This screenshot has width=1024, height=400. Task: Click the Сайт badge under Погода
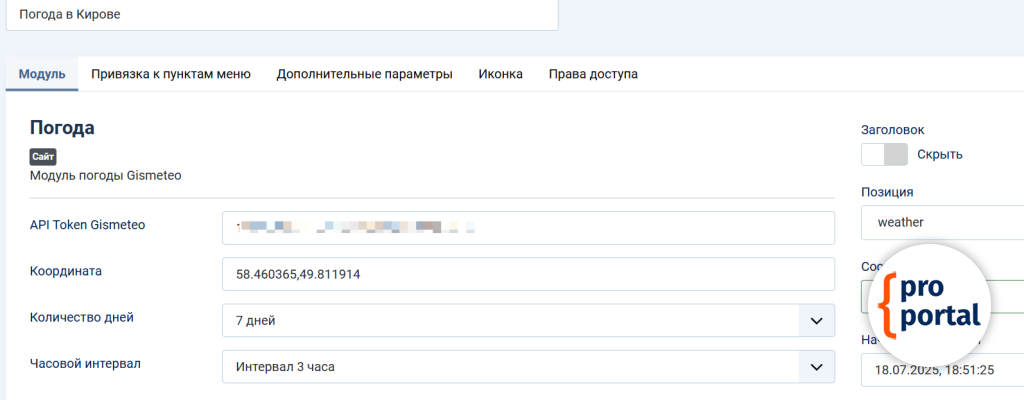click(43, 157)
